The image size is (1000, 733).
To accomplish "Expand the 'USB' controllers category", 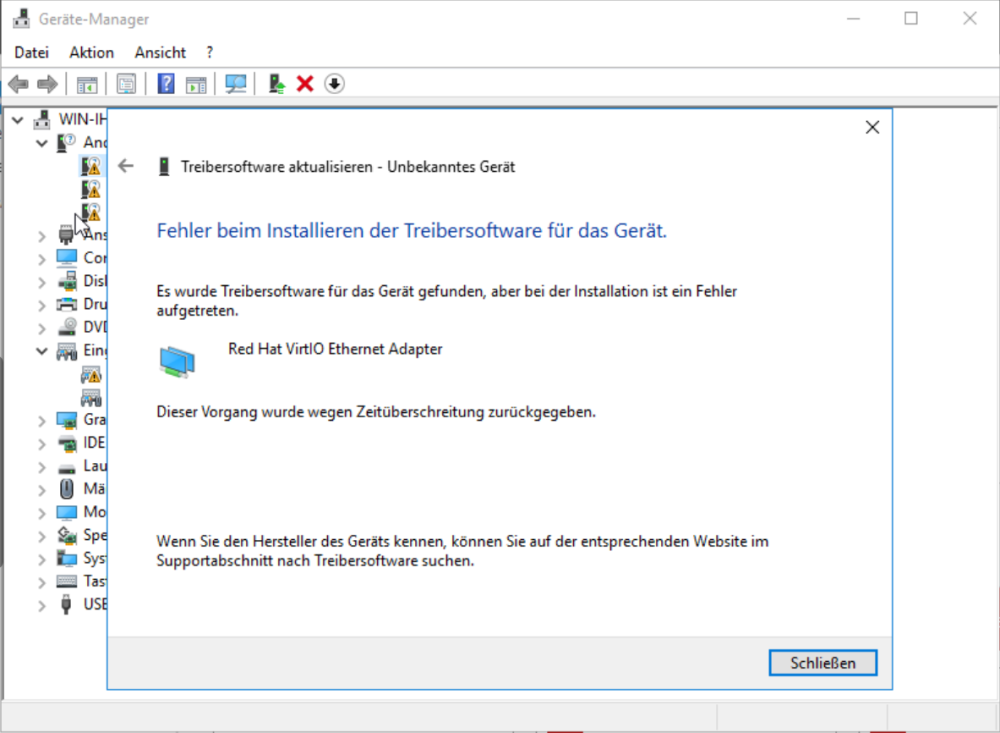I will (x=41, y=605).
